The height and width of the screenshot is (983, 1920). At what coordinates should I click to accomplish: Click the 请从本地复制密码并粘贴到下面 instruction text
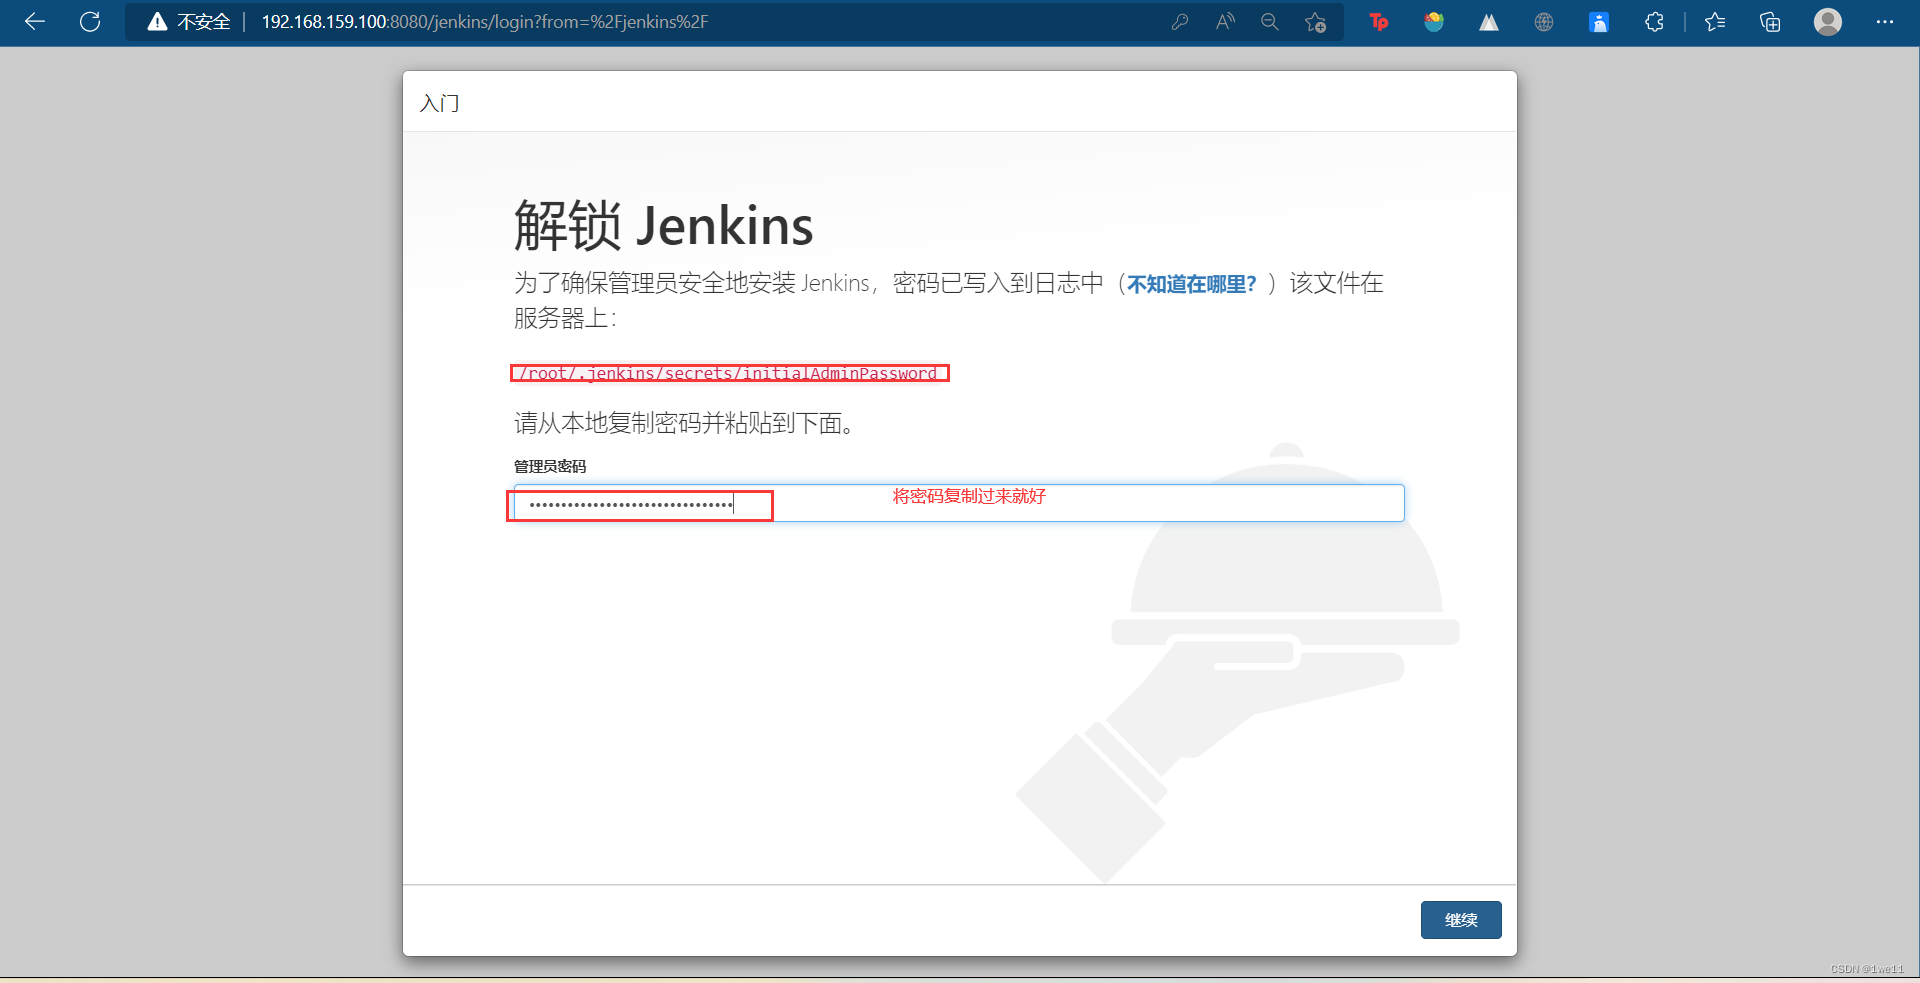click(x=684, y=423)
